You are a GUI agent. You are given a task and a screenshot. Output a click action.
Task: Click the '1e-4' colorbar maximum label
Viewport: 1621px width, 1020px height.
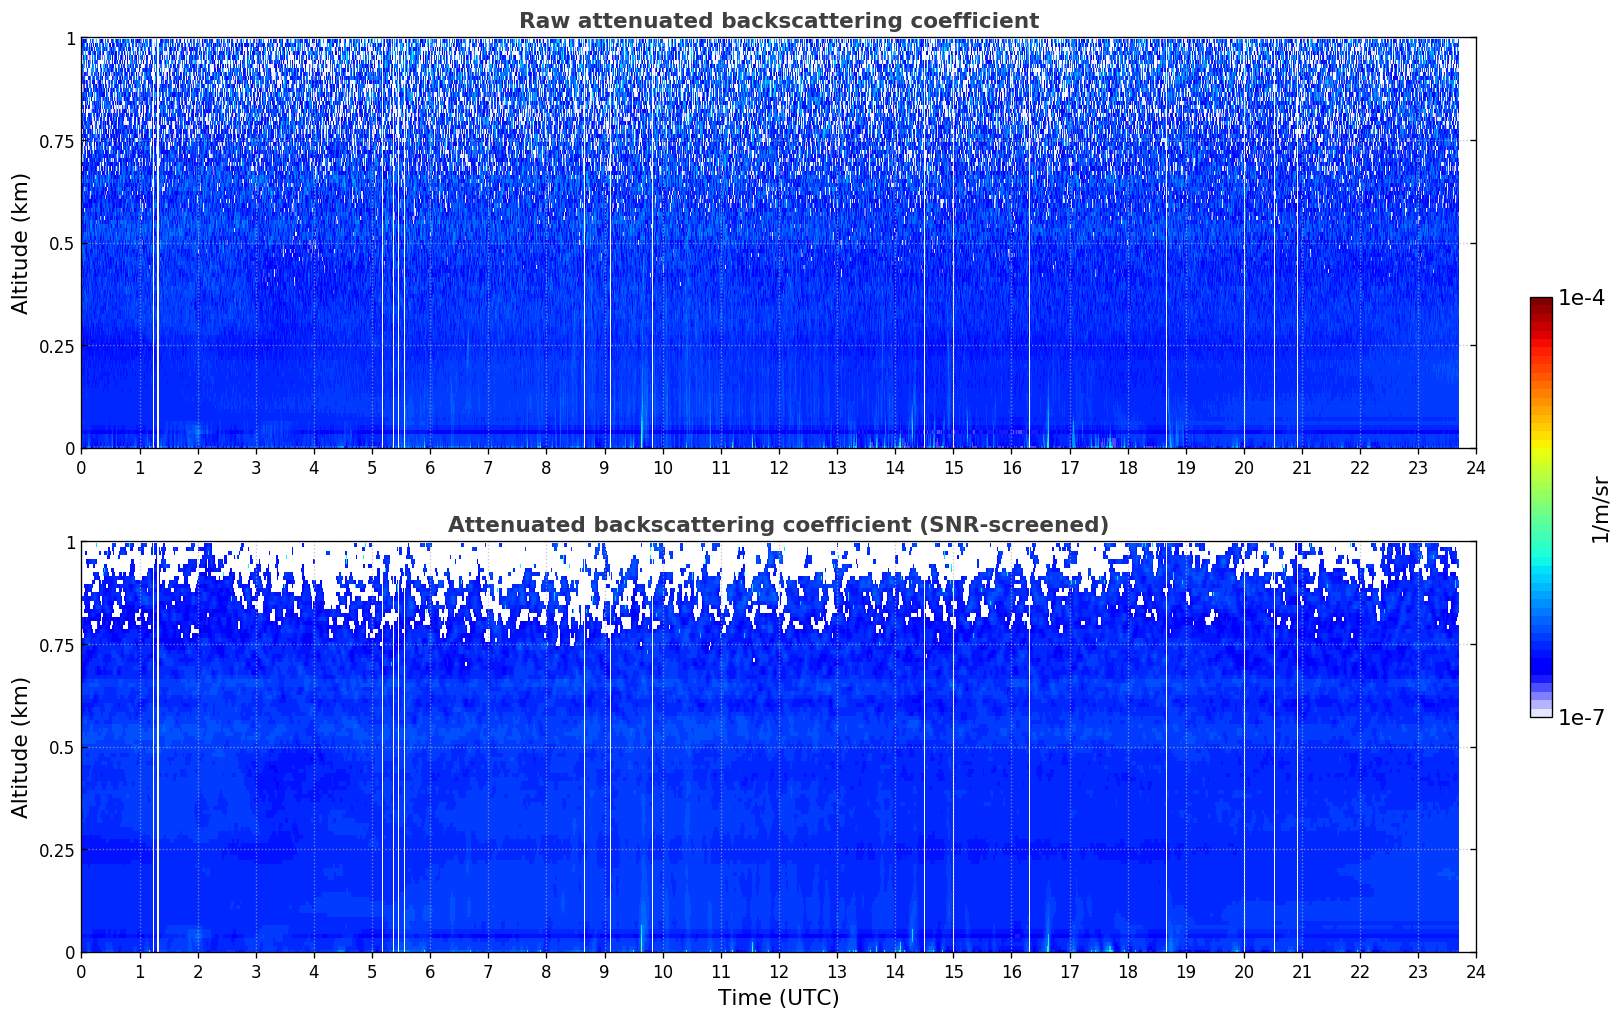[x=1581, y=298]
